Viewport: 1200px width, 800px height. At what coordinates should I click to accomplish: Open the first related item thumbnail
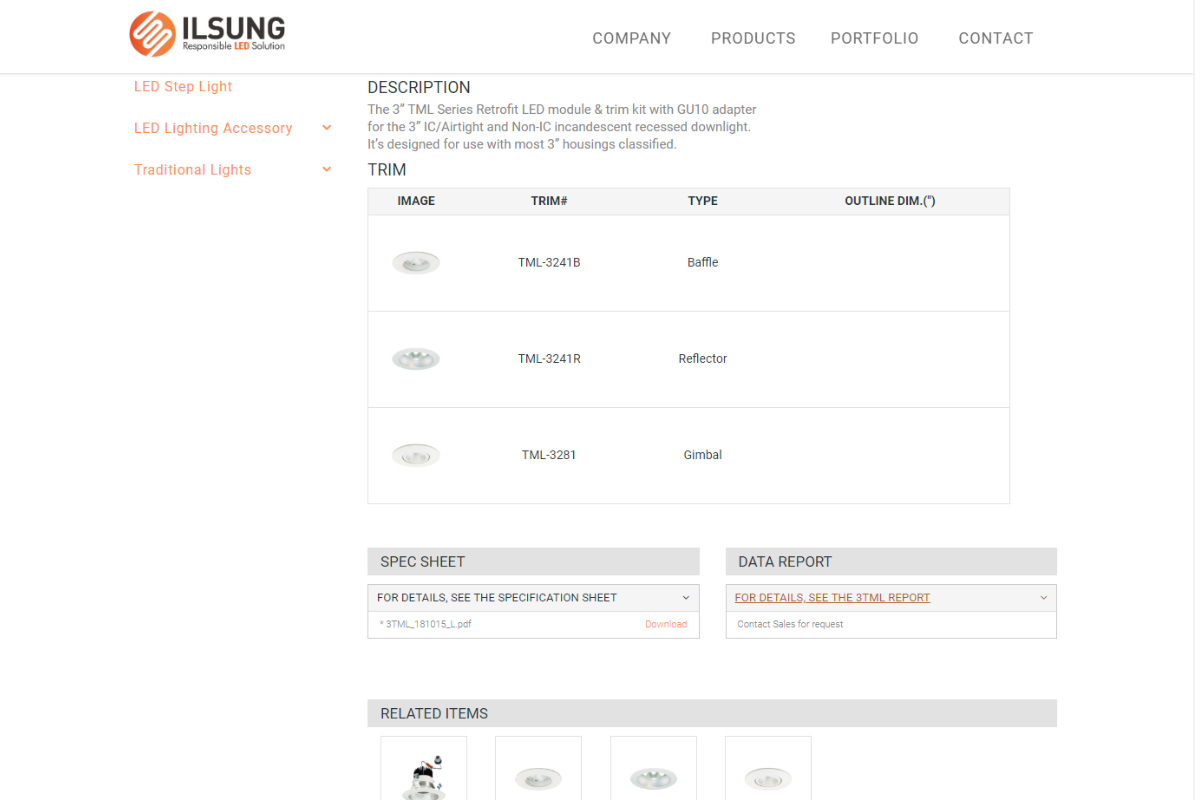424,770
